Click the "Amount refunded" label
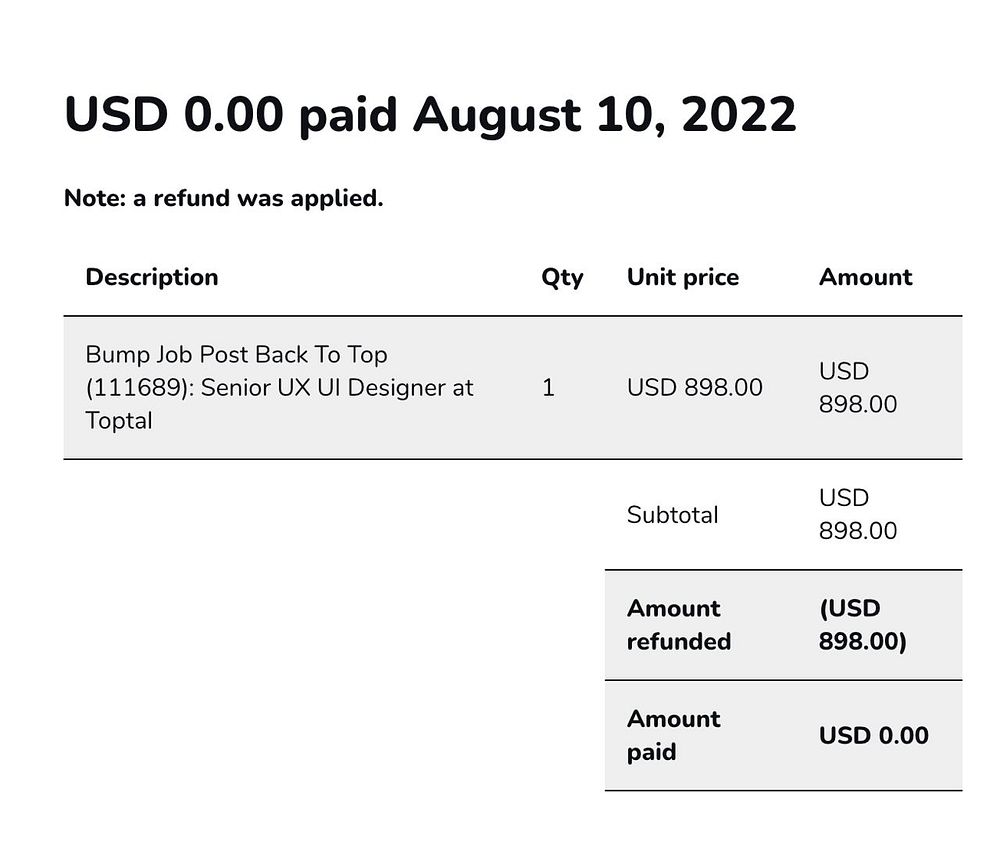The width and height of the screenshot is (1000, 848). tap(678, 625)
